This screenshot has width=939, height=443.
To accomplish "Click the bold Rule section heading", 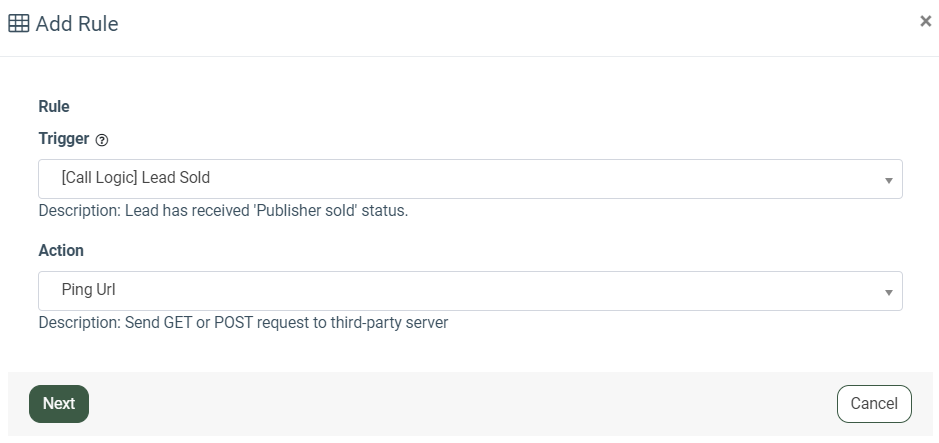I will [54, 106].
